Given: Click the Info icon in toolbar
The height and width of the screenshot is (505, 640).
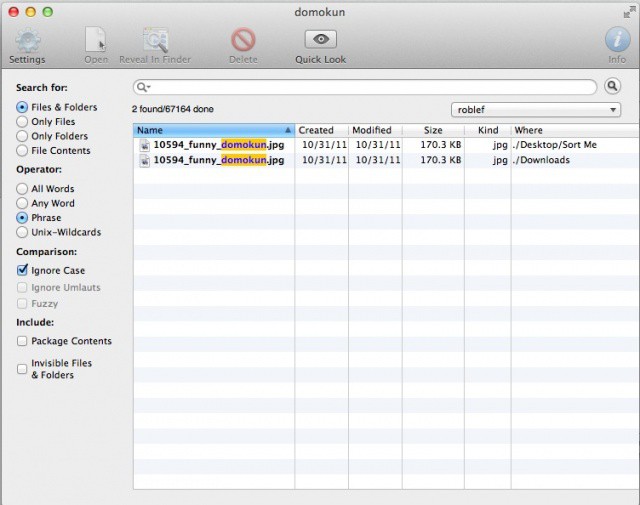Looking at the screenshot, I should click(617, 40).
